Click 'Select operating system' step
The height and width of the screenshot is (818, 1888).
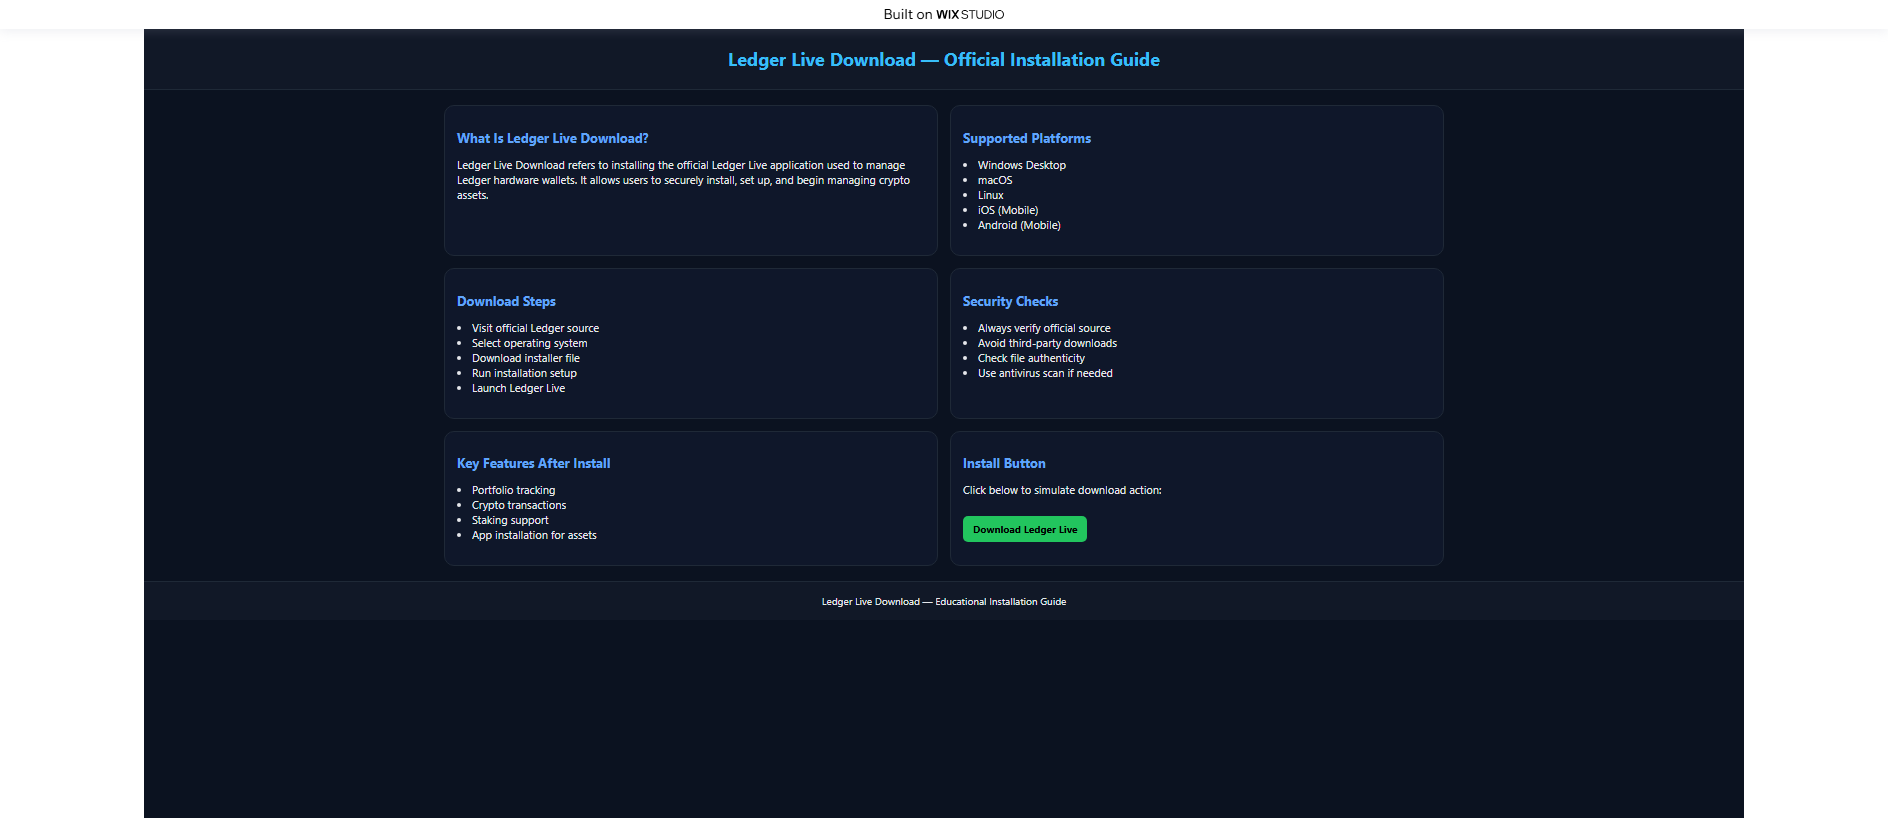tap(529, 343)
